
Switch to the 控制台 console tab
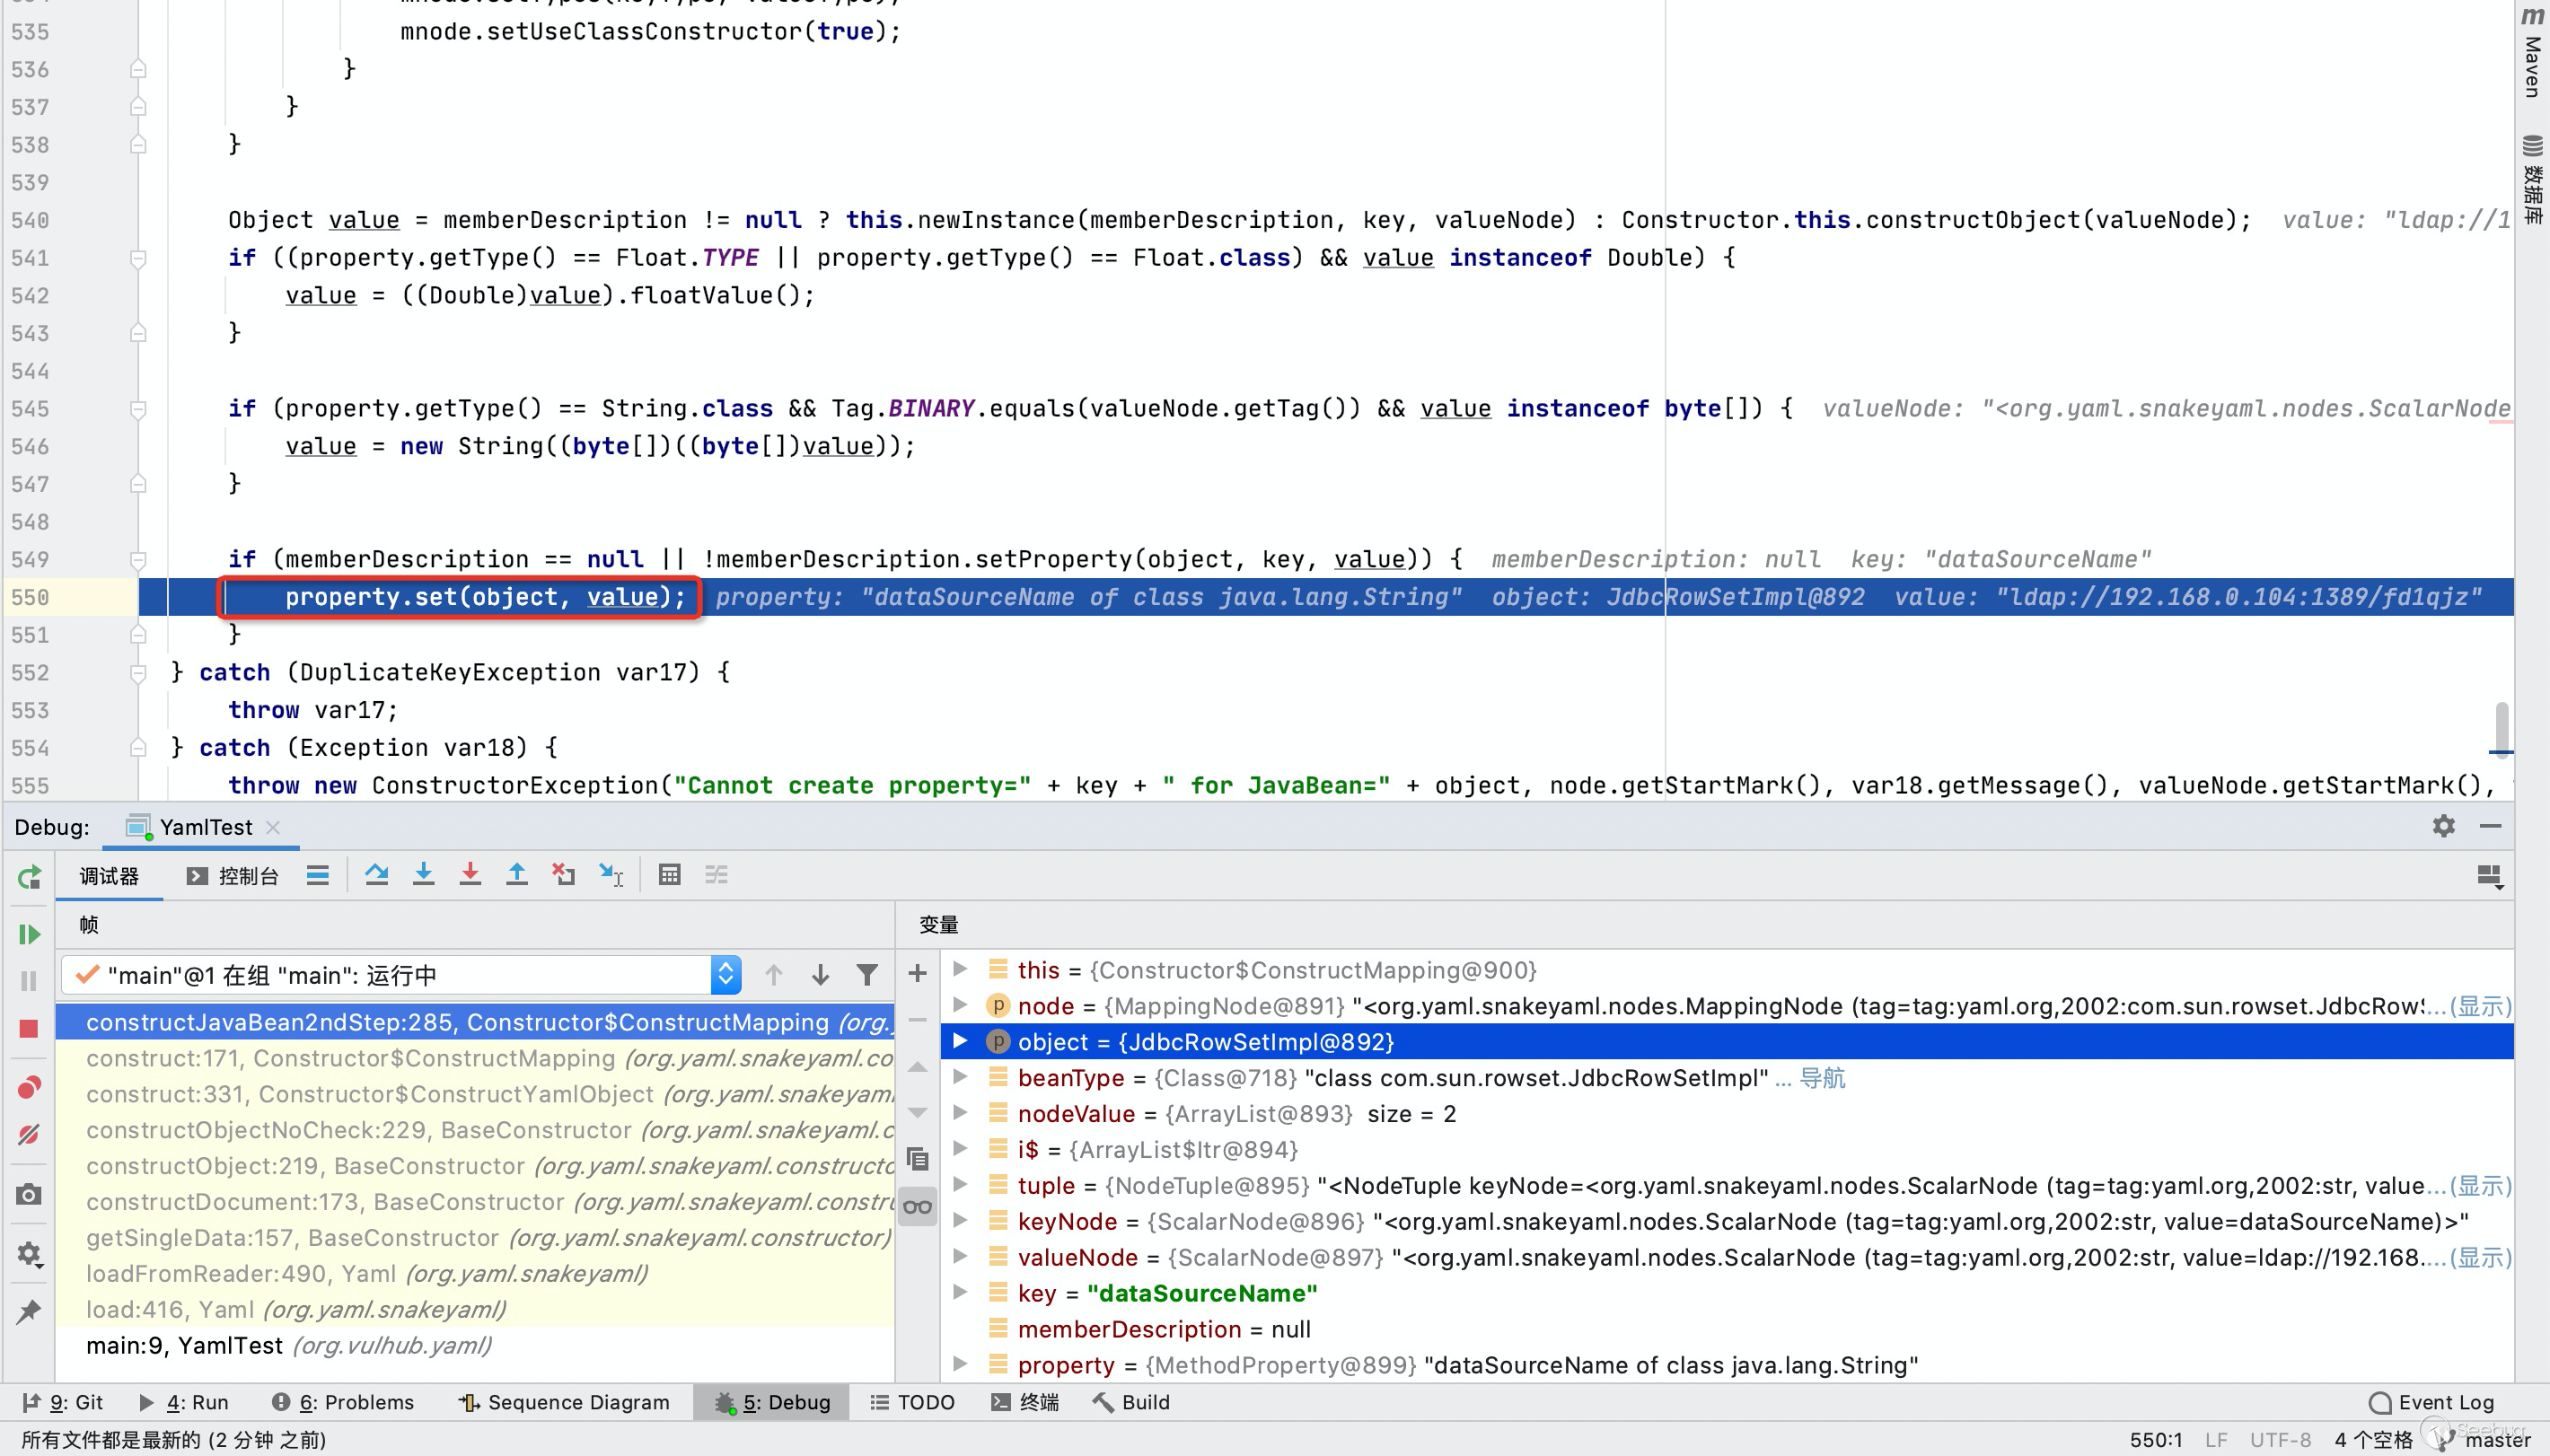pyautogui.click(x=232, y=876)
